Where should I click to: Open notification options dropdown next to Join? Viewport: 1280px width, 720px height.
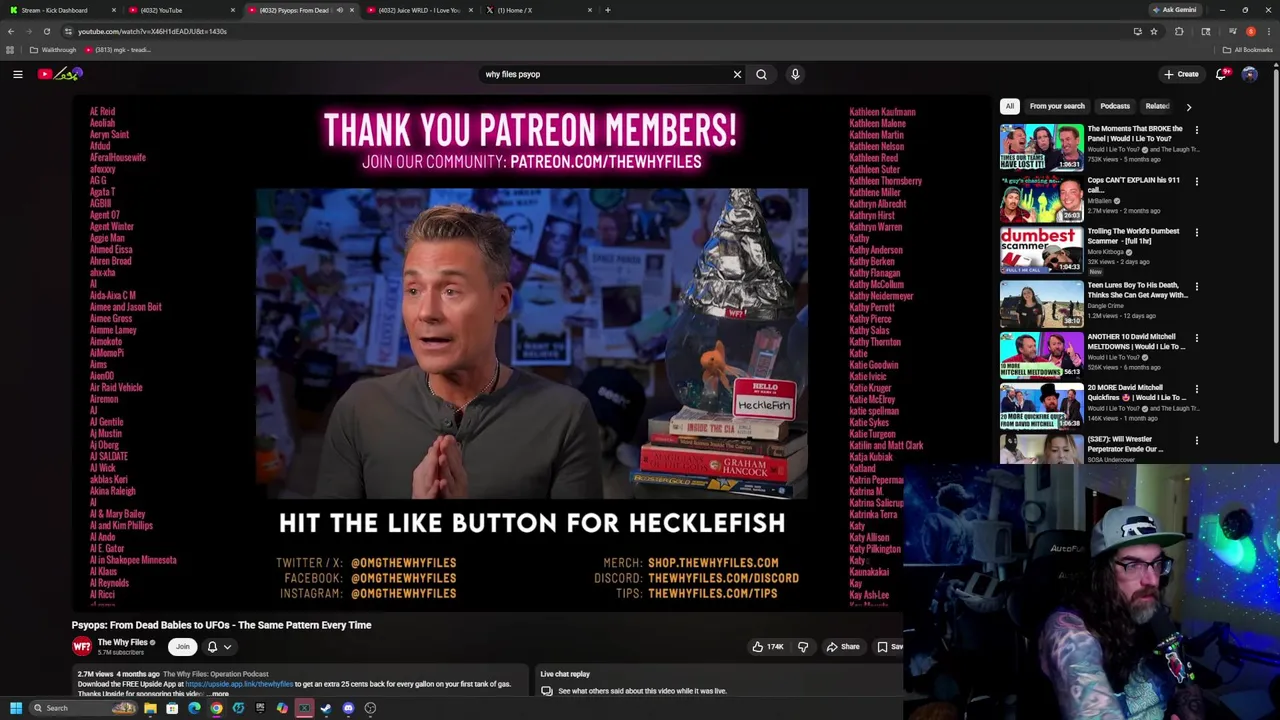[x=219, y=647]
